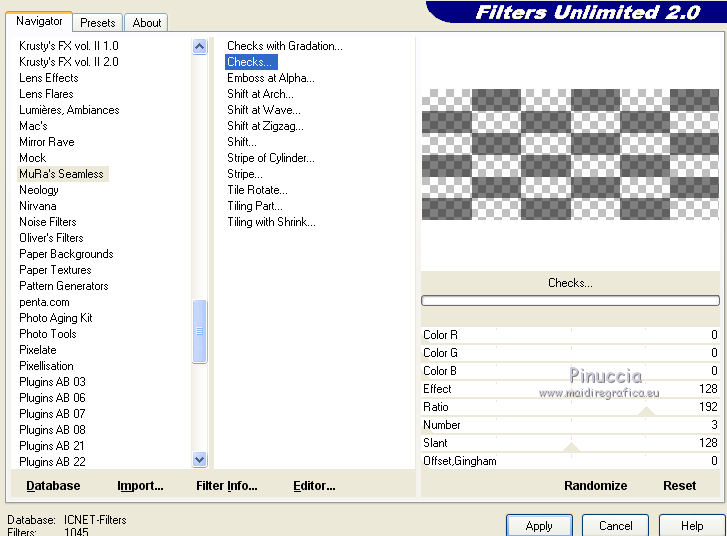727x536 pixels.
Task: Click the Apply button
Action: (x=539, y=526)
